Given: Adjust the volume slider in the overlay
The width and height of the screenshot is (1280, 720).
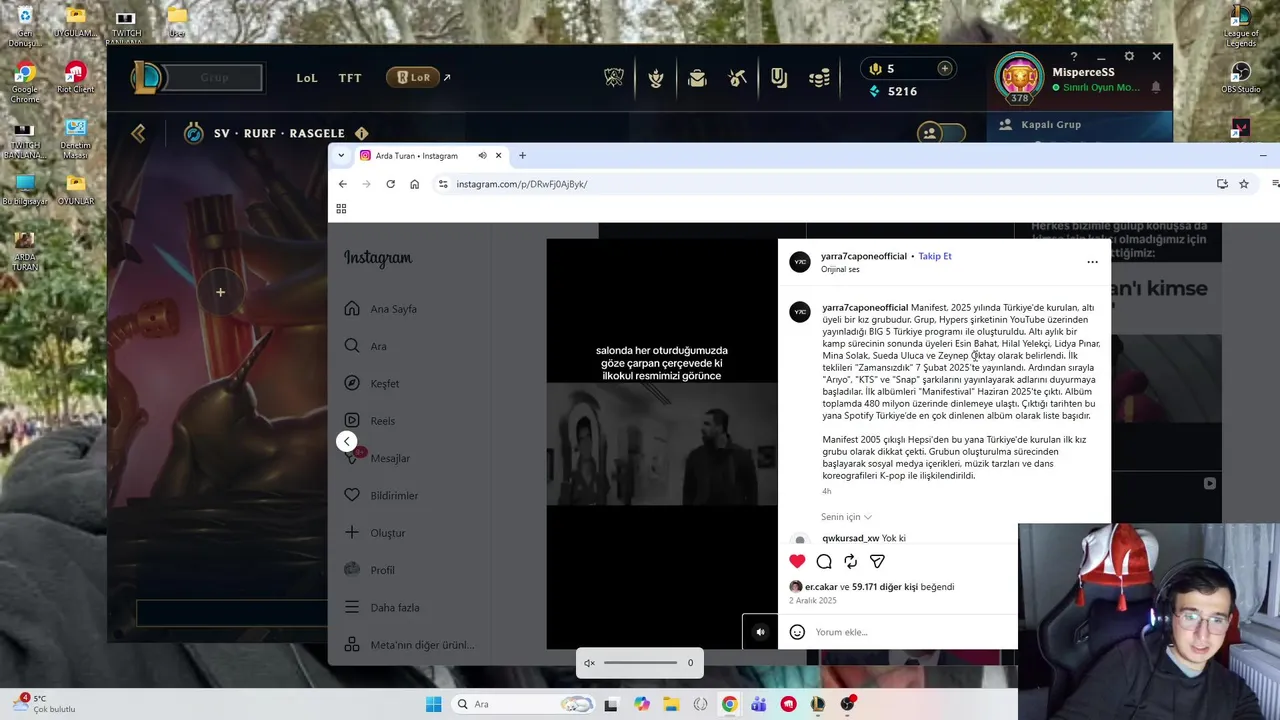Looking at the screenshot, I should click(640, 663).
